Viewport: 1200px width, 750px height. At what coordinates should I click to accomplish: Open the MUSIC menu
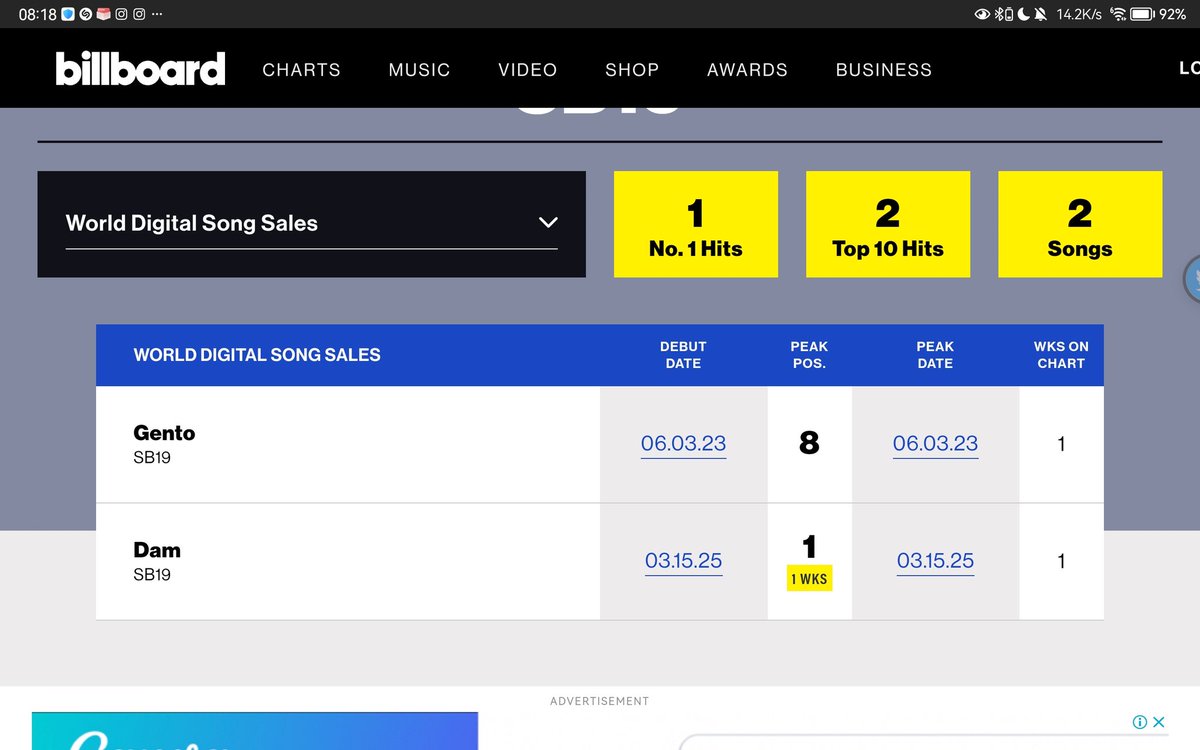tap(419, 70)
